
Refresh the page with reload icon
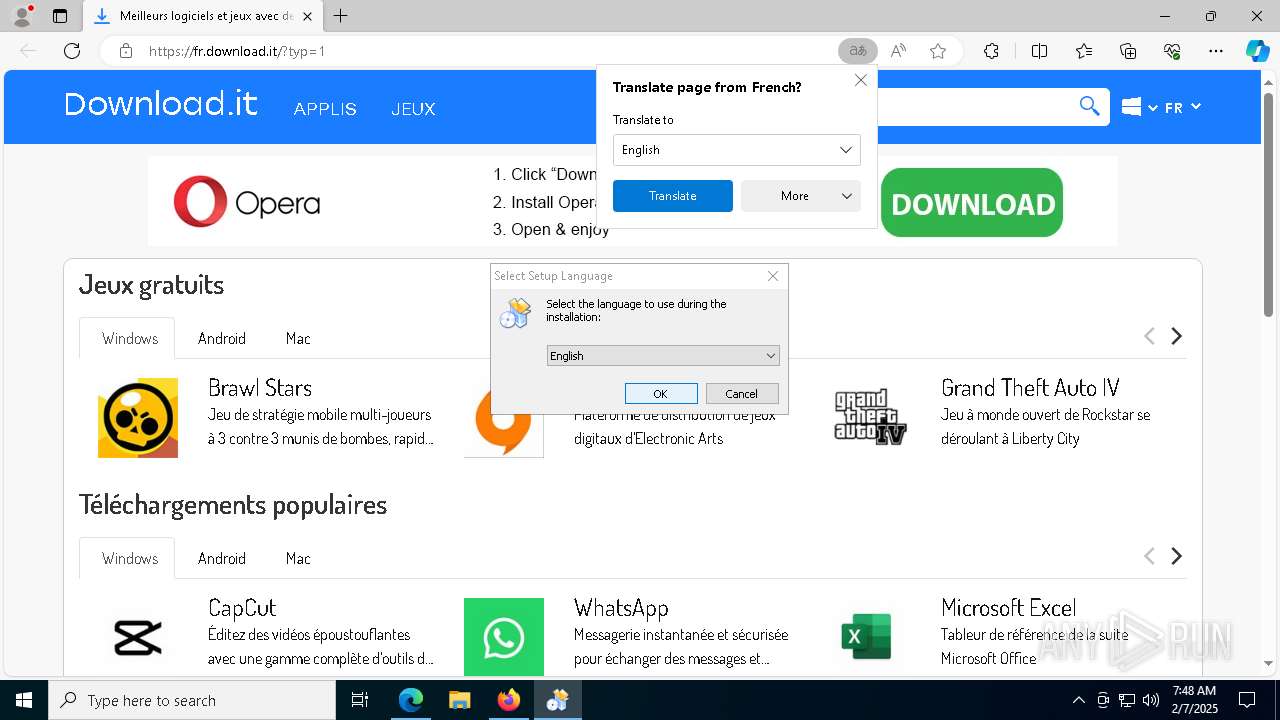pyautogui.click(x=72, y=51)
